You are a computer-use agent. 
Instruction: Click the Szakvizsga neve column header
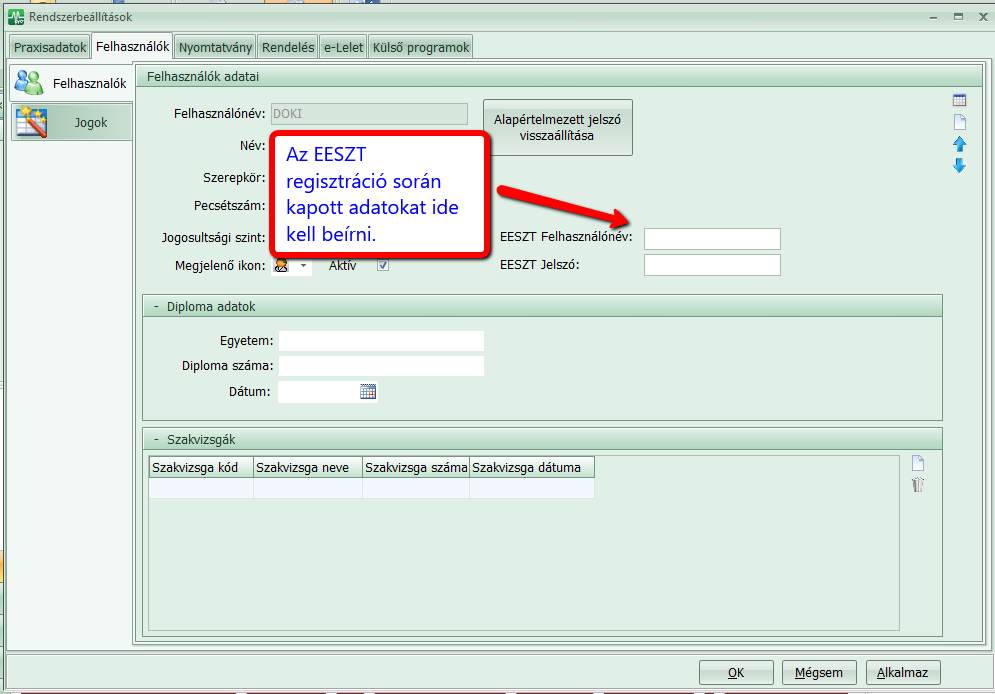pyautogui.click(x=308, y=467)
